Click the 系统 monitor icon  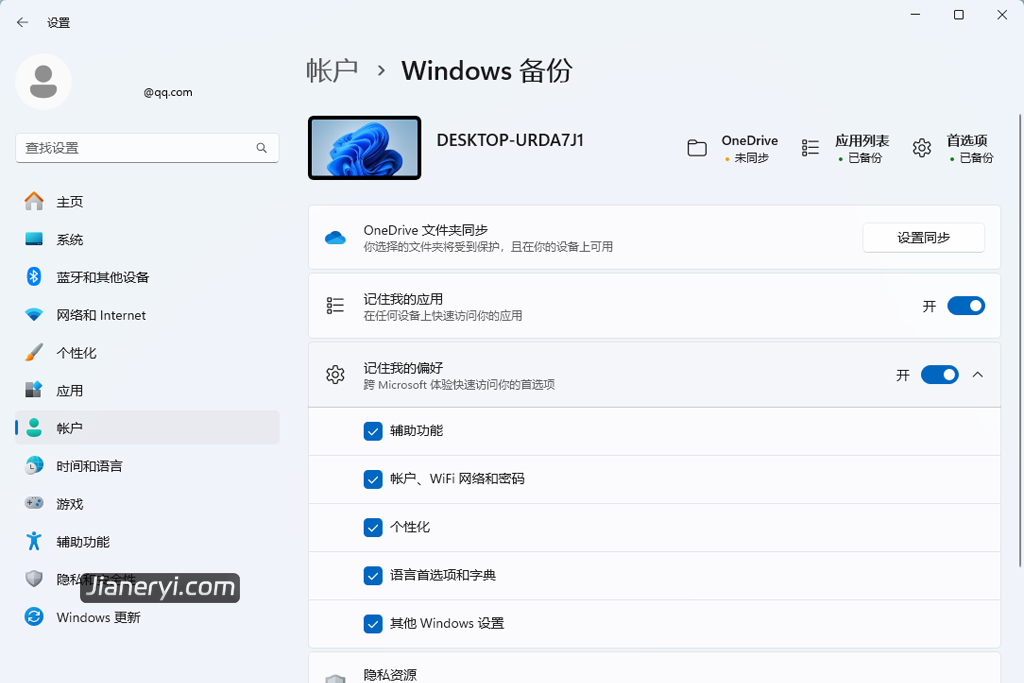(x=34, y=239)
